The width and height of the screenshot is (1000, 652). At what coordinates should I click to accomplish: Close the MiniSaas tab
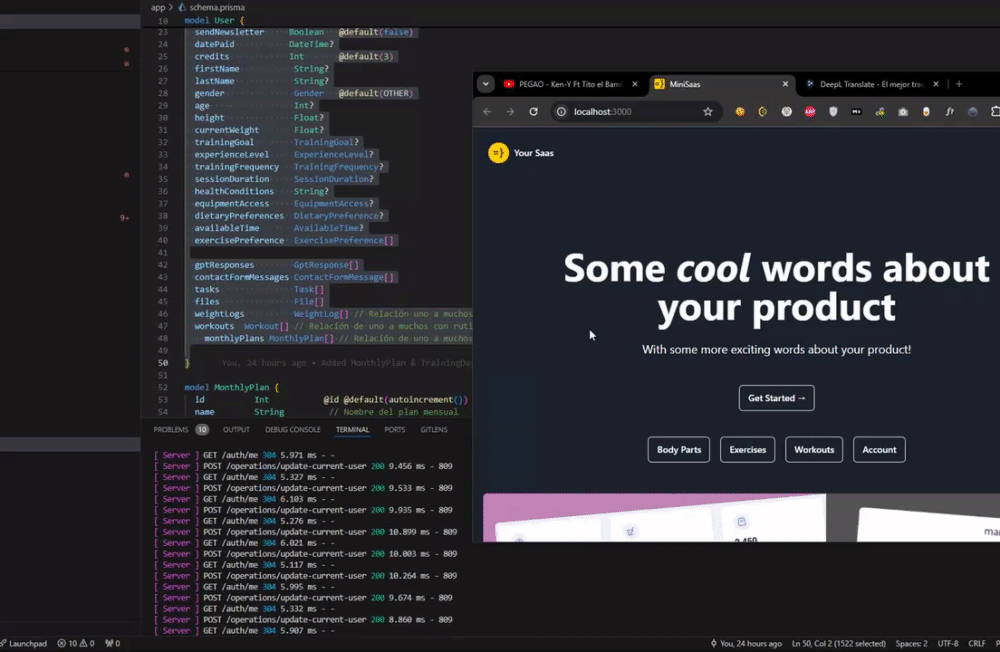point(785,84)
